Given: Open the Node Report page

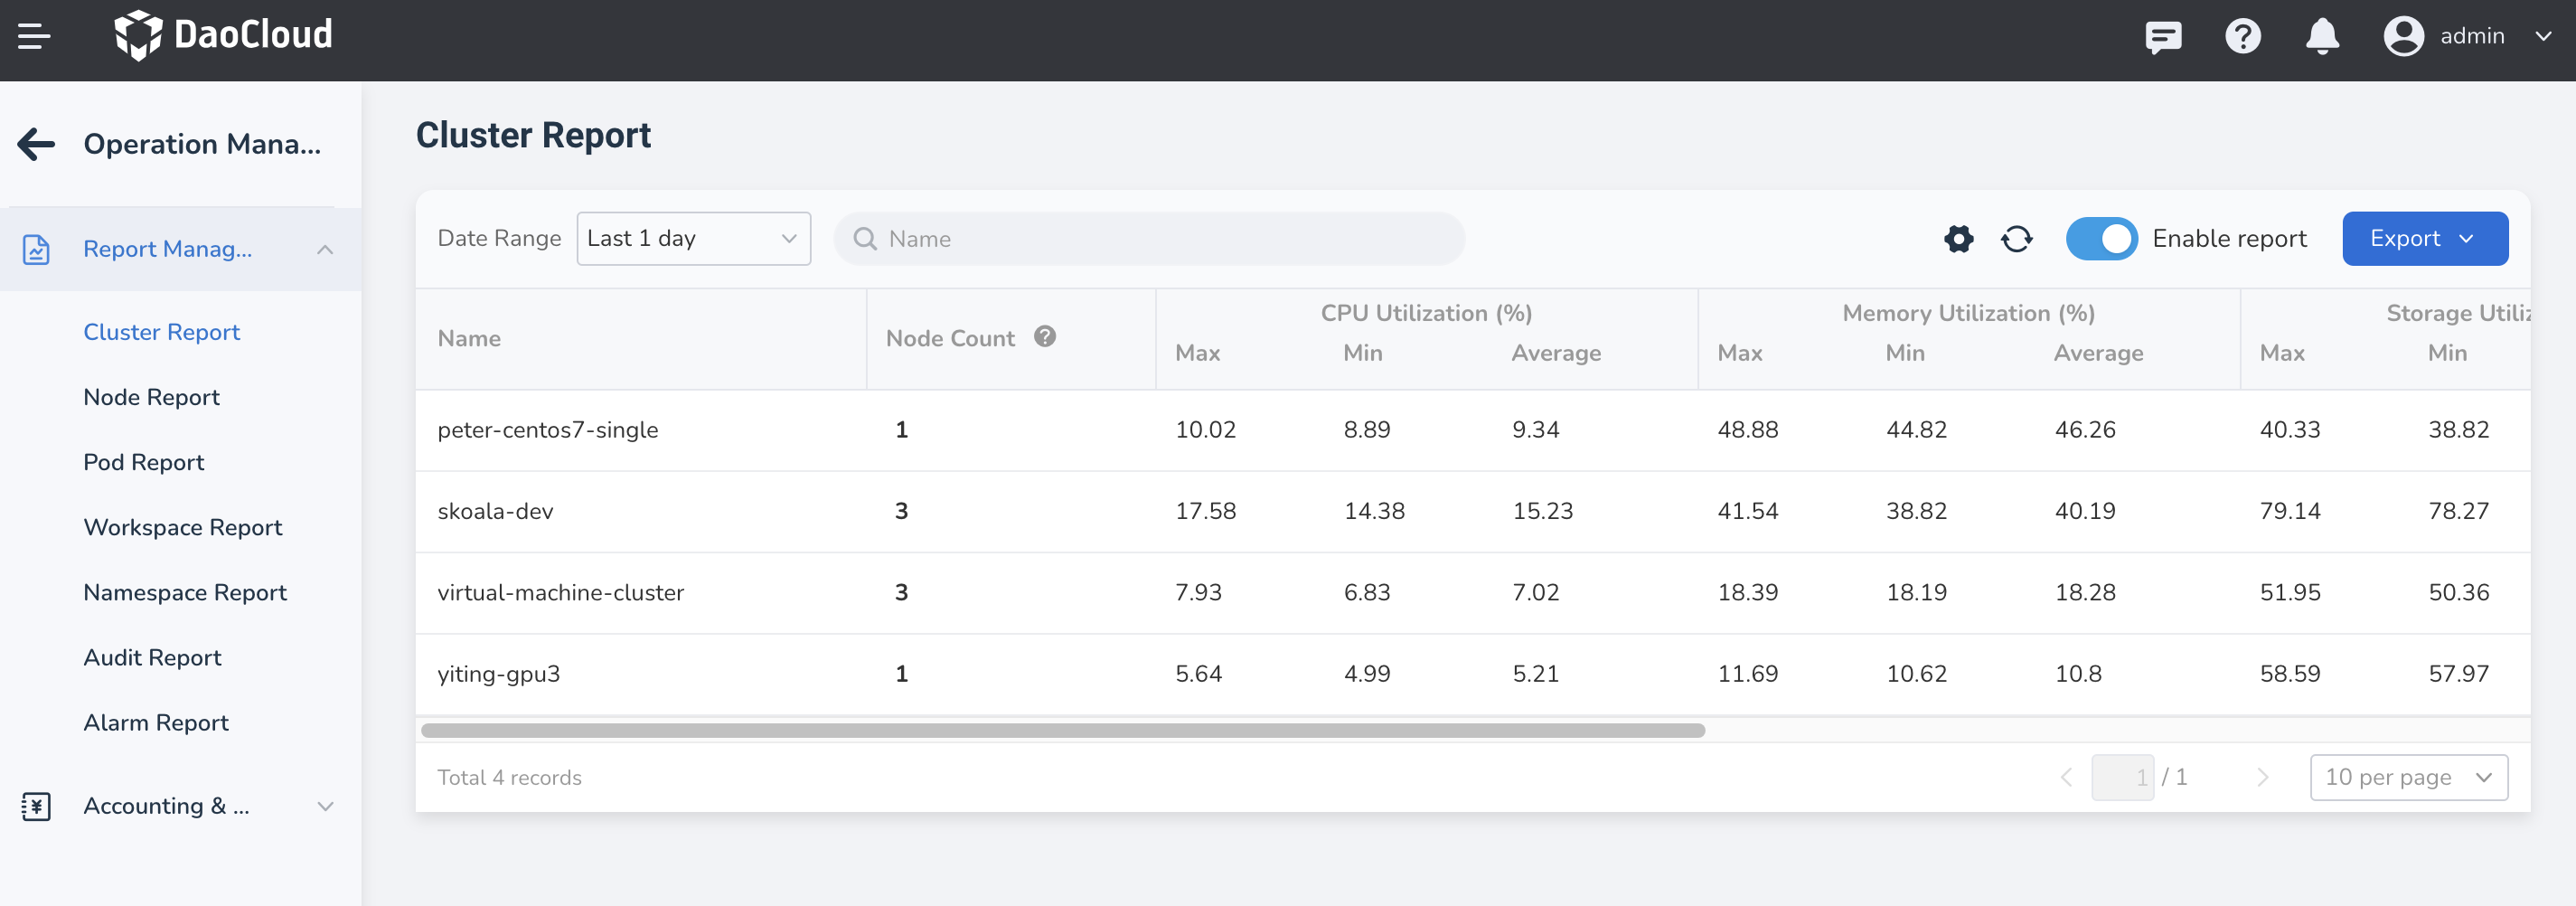Looking at the screenshot, I should click(x=151, y=397).
